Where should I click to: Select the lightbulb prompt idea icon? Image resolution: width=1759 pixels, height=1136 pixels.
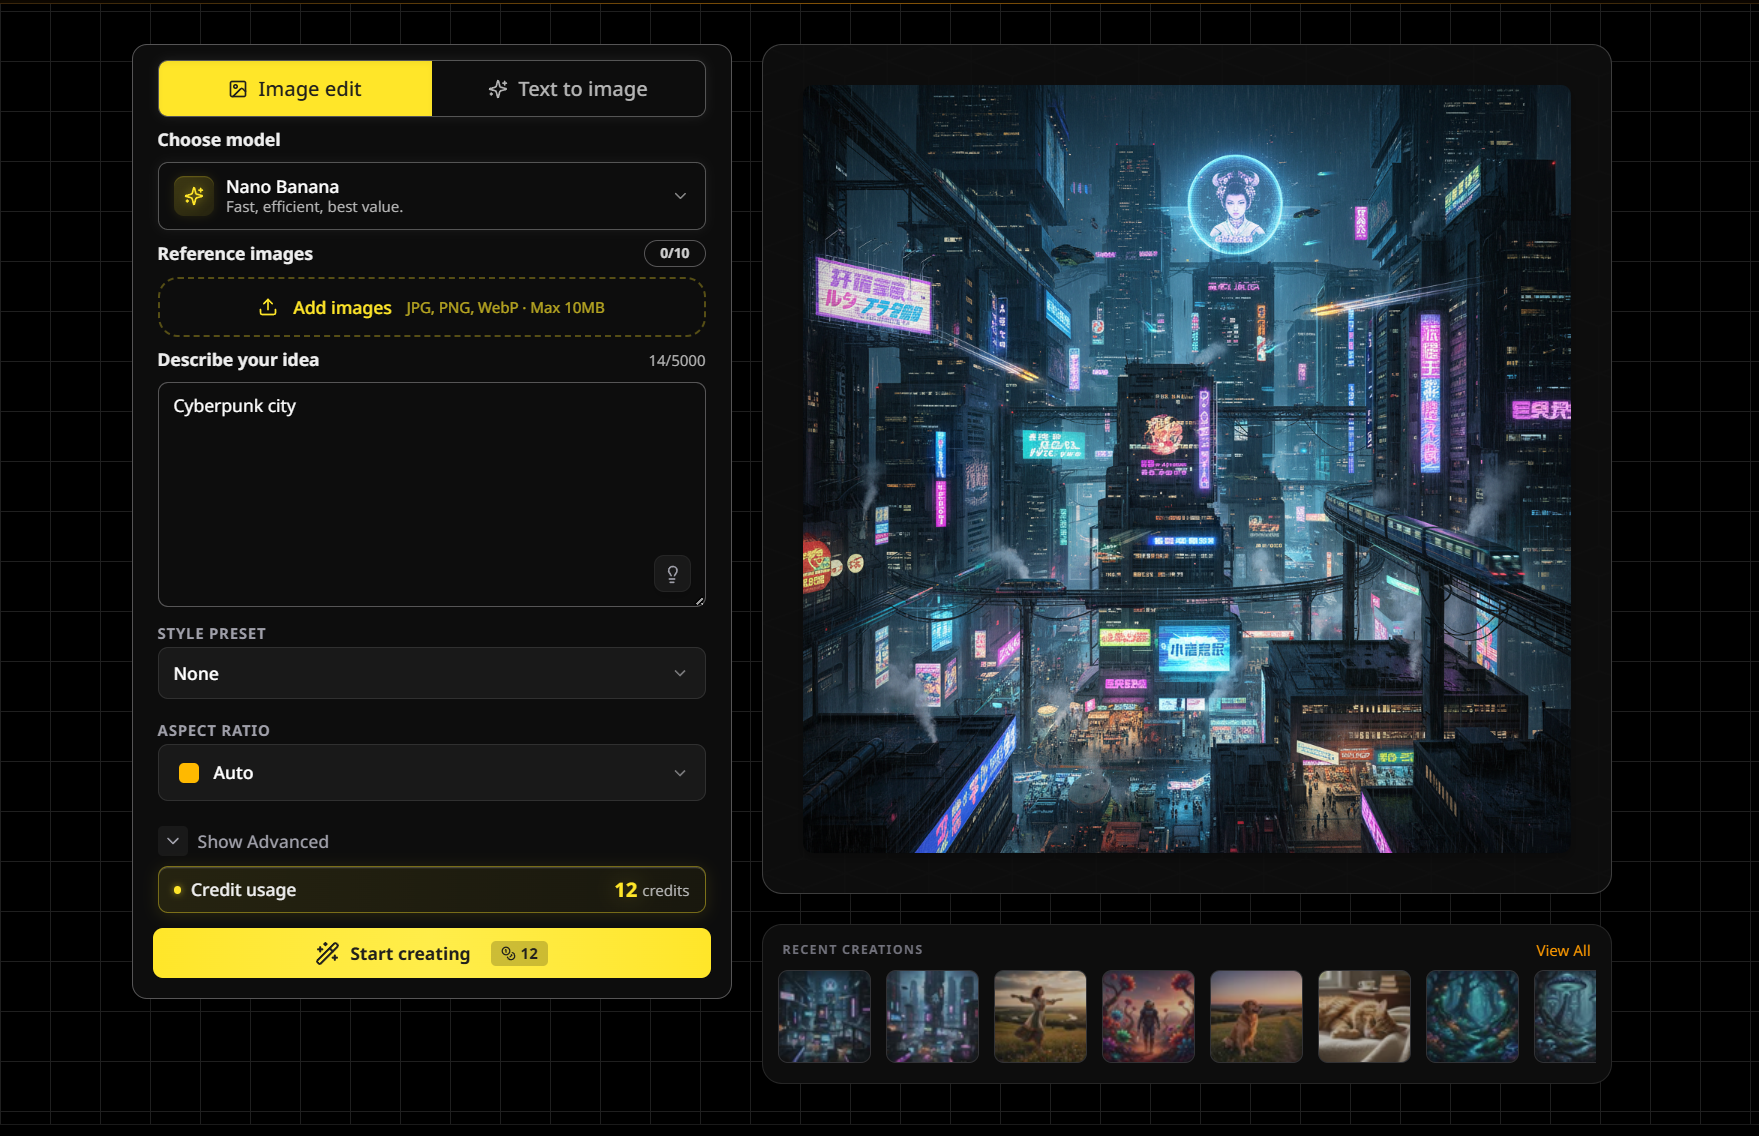click(672, 573)
